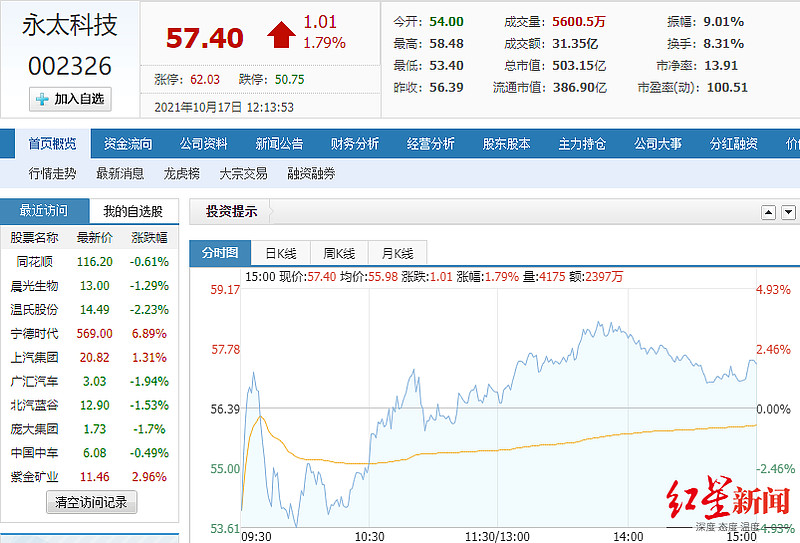Open the 同花顺 stock row
Screen dimensions: 800x543
pos(89,262)
